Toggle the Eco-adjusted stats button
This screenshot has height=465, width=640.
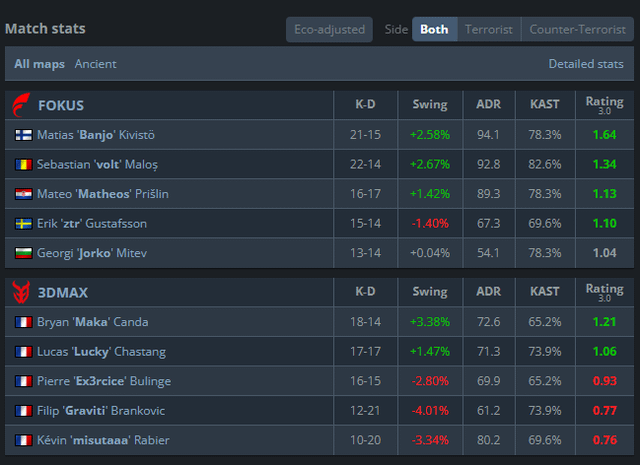(329, 30)
